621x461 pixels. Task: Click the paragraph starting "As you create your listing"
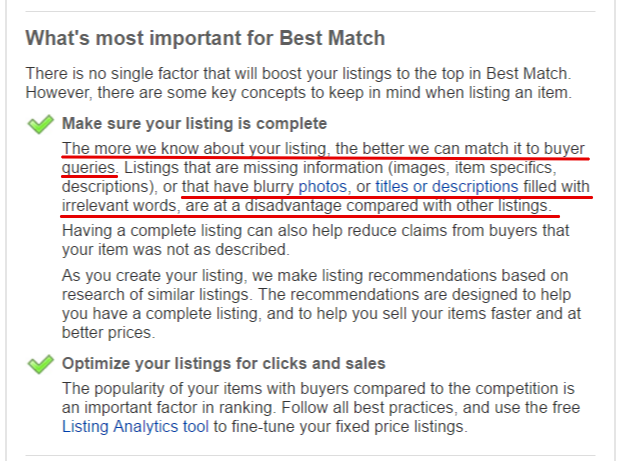(x=321, y=304)
